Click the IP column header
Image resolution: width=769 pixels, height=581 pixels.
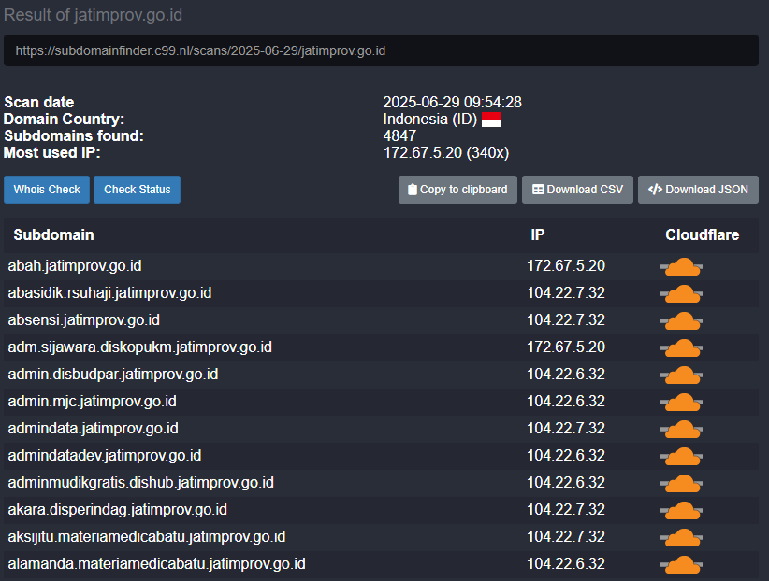point(538,235)
